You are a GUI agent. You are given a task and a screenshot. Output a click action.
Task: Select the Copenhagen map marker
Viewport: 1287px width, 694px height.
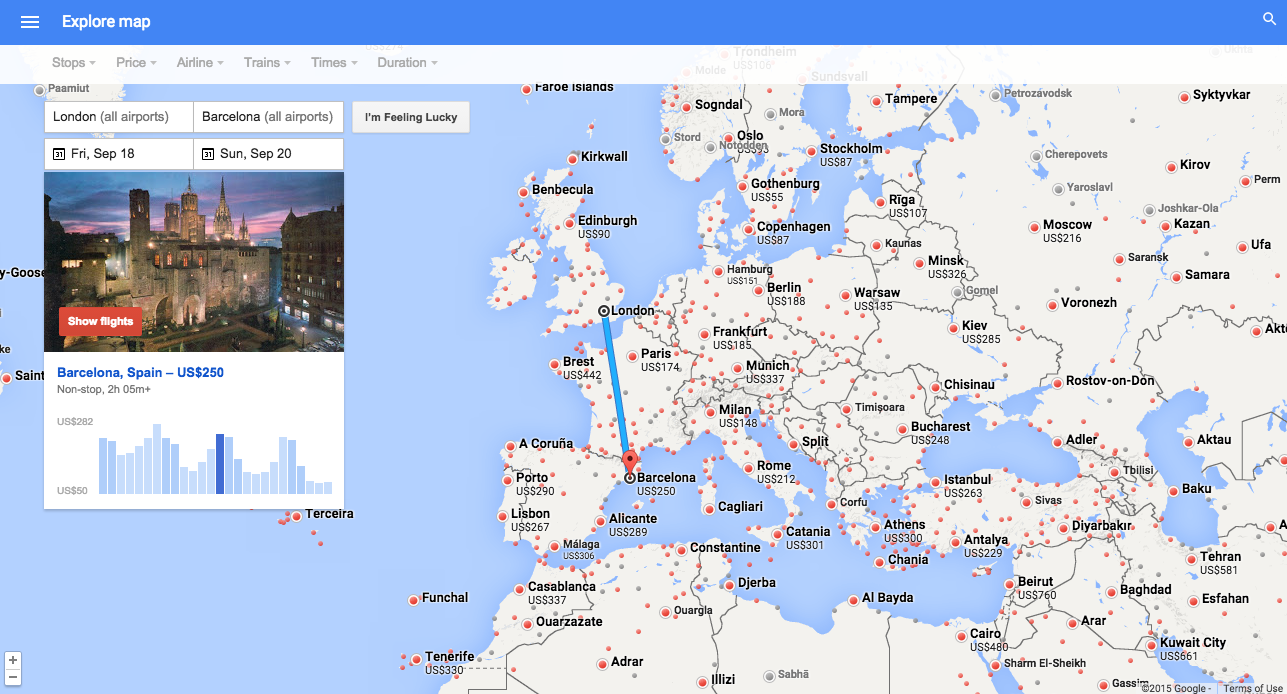(748, 228)
